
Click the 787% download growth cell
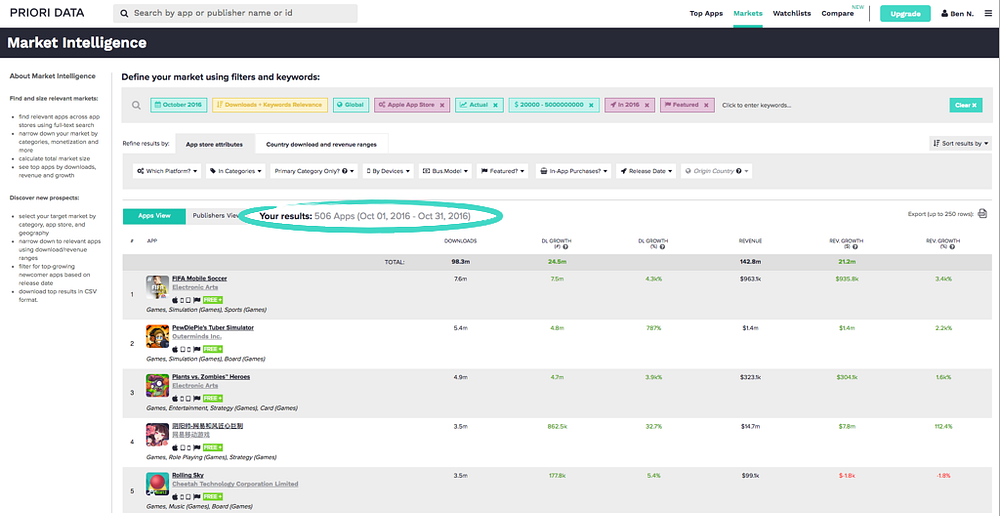pyautogui.click(x=654, y=328)
